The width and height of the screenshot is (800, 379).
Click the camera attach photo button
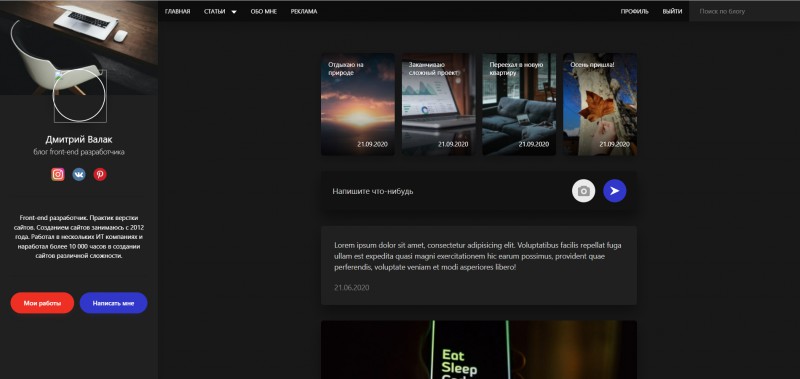tap(583, 191)
